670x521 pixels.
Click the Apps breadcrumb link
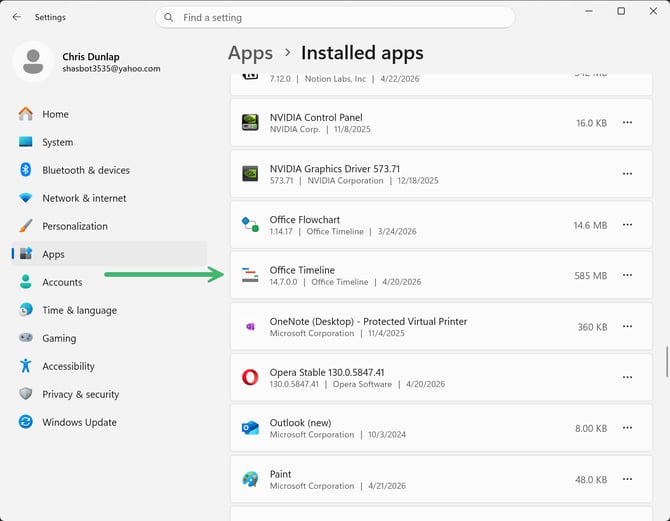250,53
